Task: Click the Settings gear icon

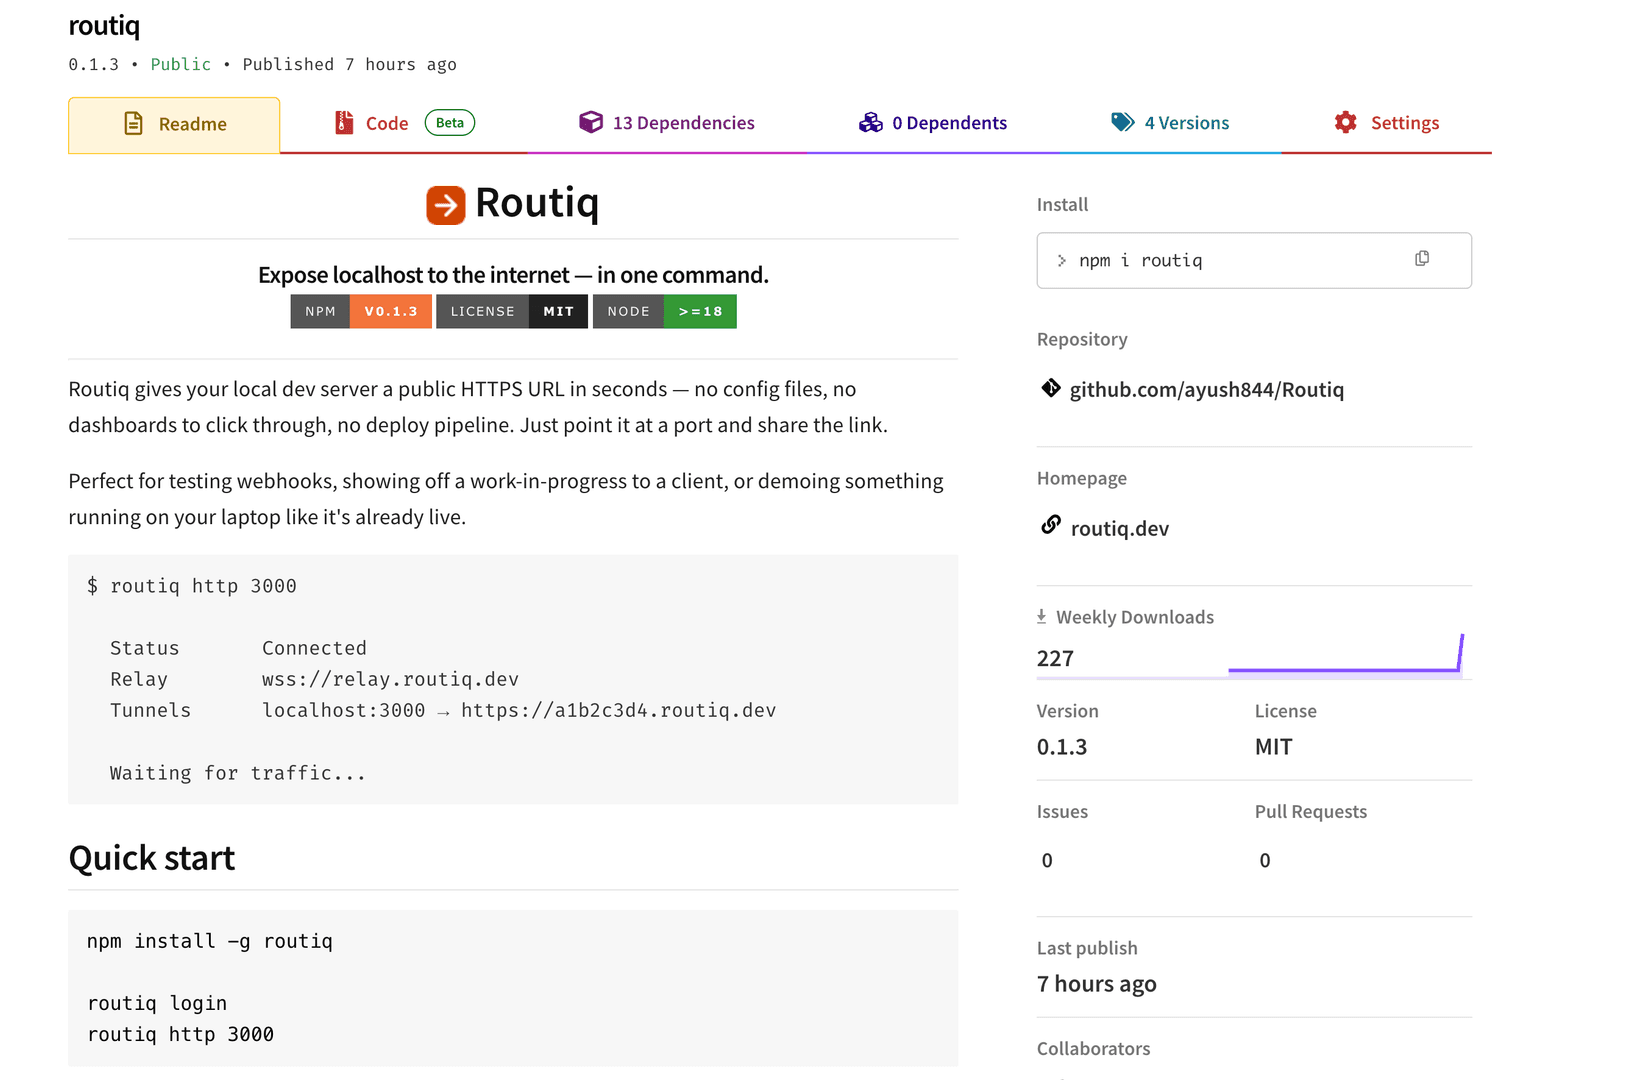Action: (1346, 122)
